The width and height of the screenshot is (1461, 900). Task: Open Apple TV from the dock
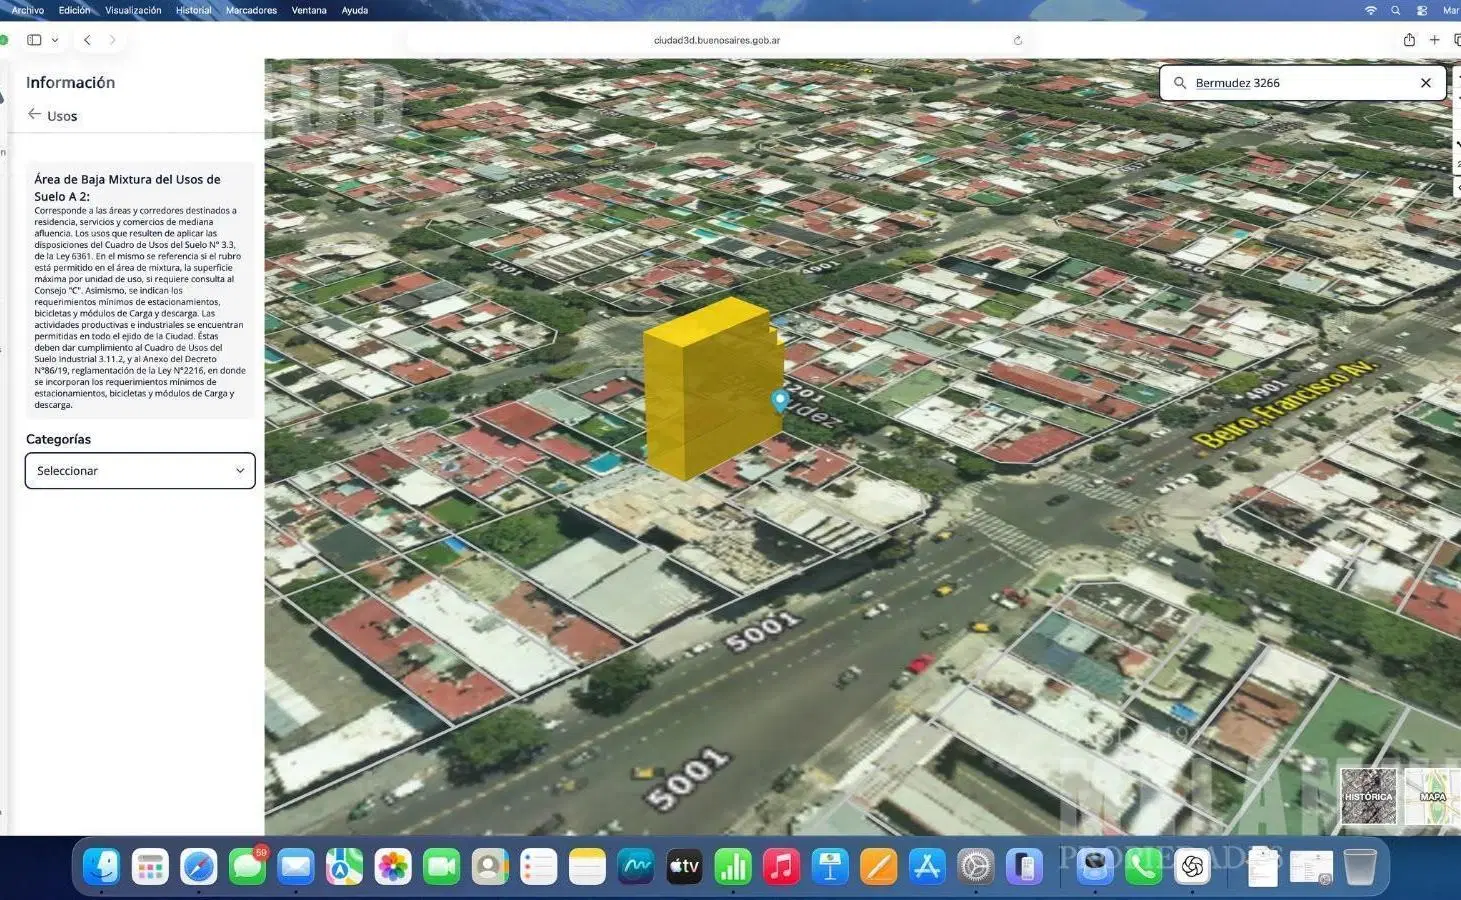[x=684, y=866]
